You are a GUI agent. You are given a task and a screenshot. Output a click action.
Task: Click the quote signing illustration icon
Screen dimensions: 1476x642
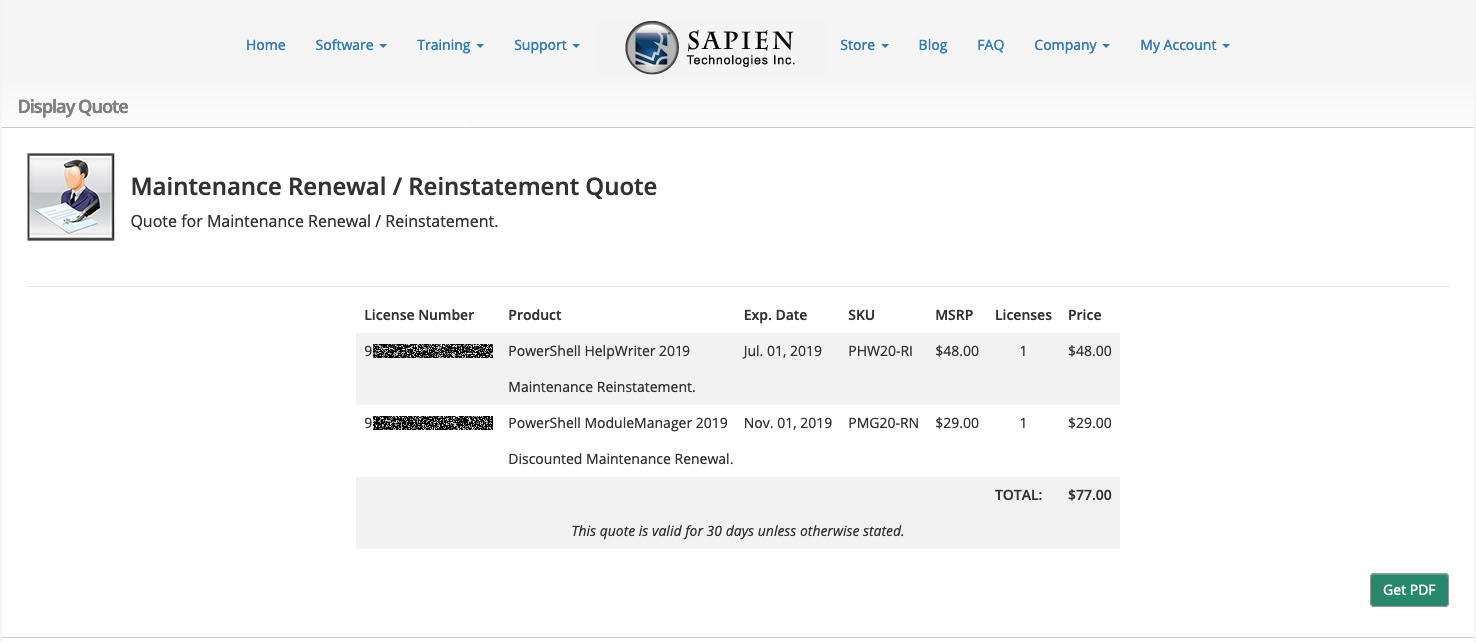tap(70, 197)
